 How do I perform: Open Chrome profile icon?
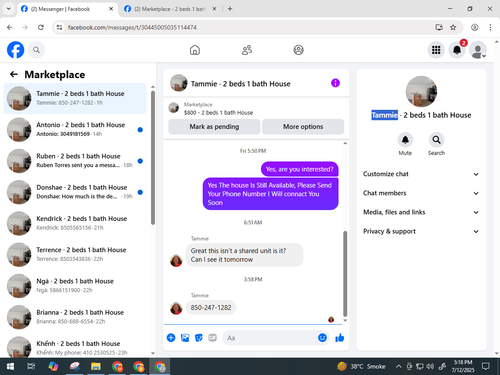click(x=475, y=27)
